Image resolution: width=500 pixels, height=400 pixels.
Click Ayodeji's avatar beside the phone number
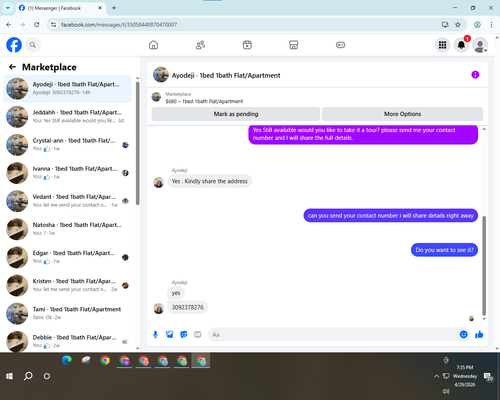tap(158, 308)
